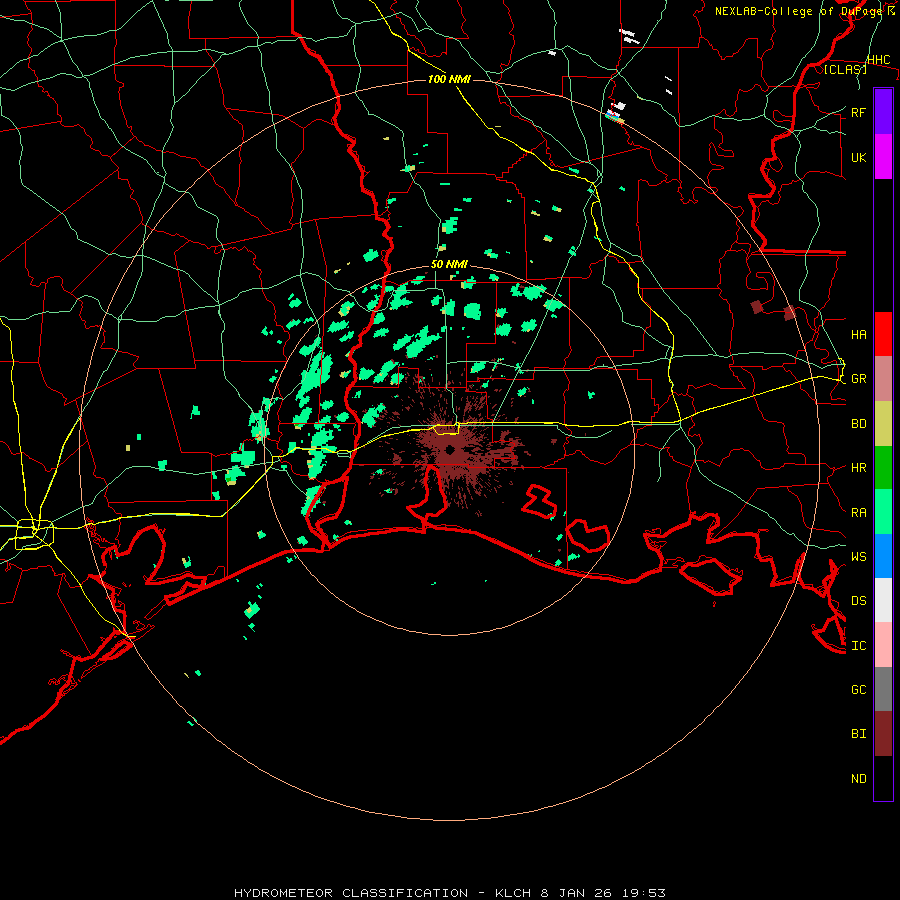
Task: Click the HR legend label
Action: pyautogui.click(x=858, y=468)
